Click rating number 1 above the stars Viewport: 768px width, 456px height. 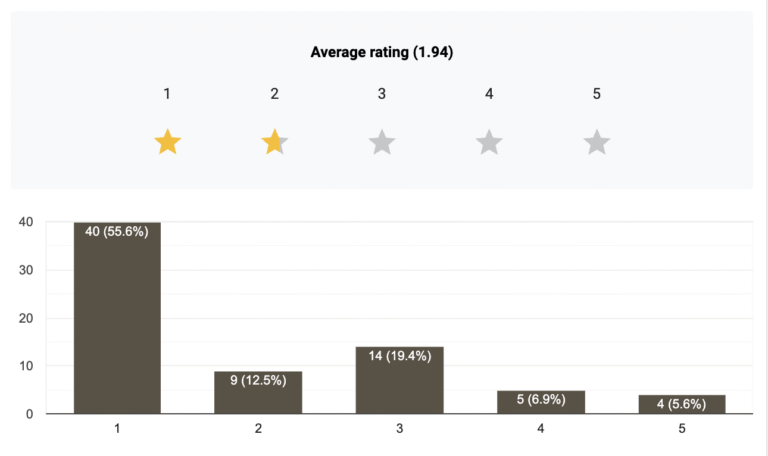point(167,94)
